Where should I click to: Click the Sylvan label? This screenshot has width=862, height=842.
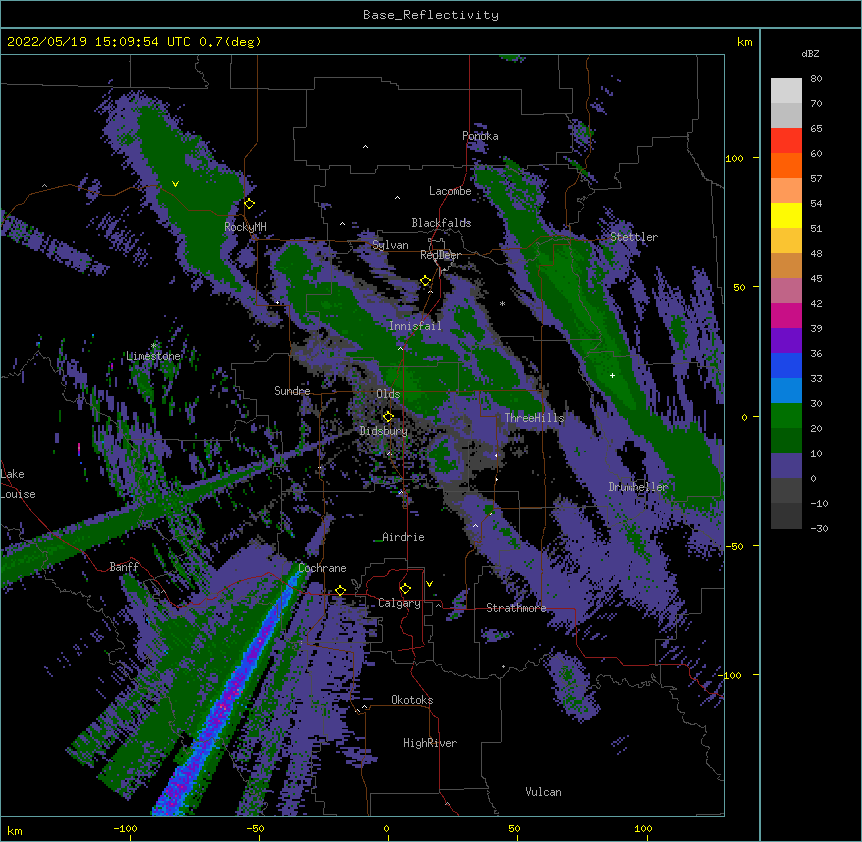pos(390,245)
